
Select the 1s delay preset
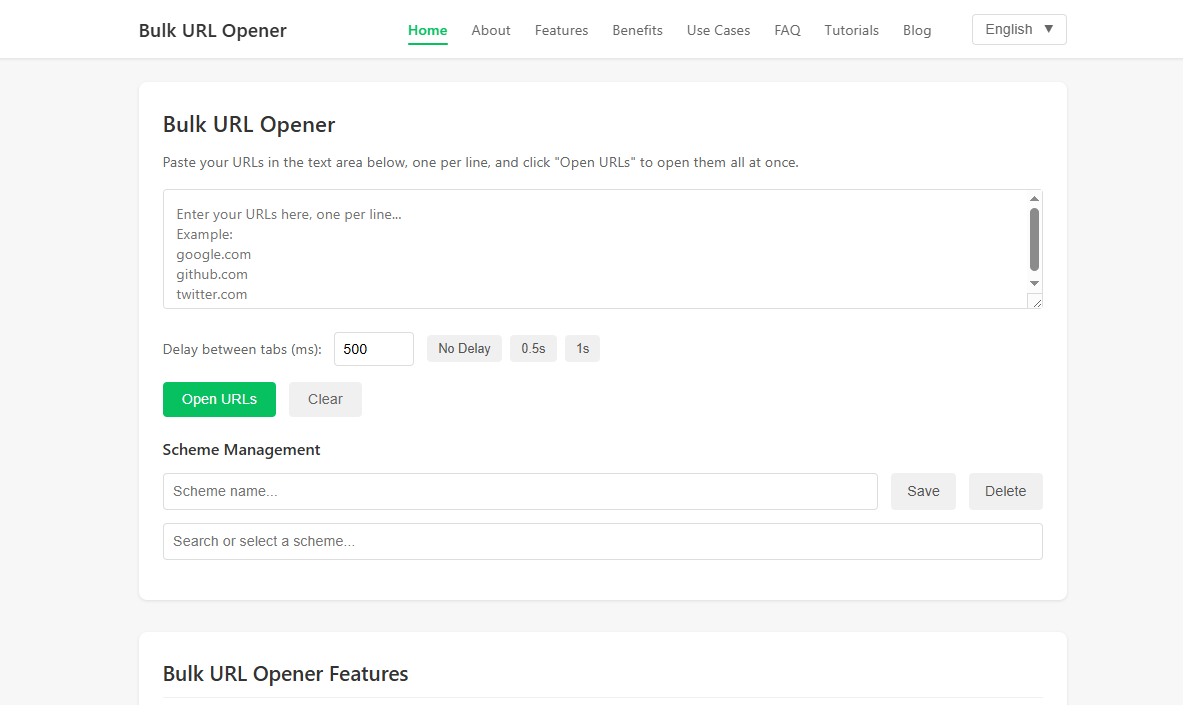pos(582,348)
